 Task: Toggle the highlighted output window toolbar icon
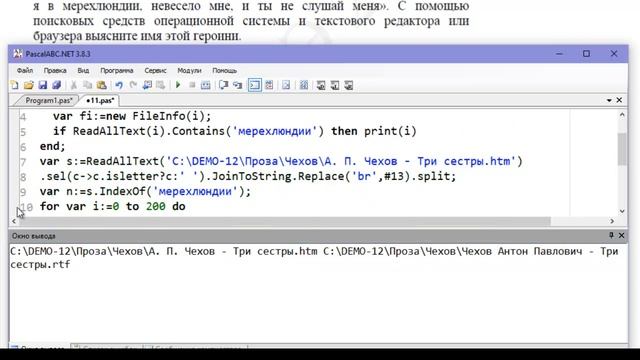click(x=255, y=85)
